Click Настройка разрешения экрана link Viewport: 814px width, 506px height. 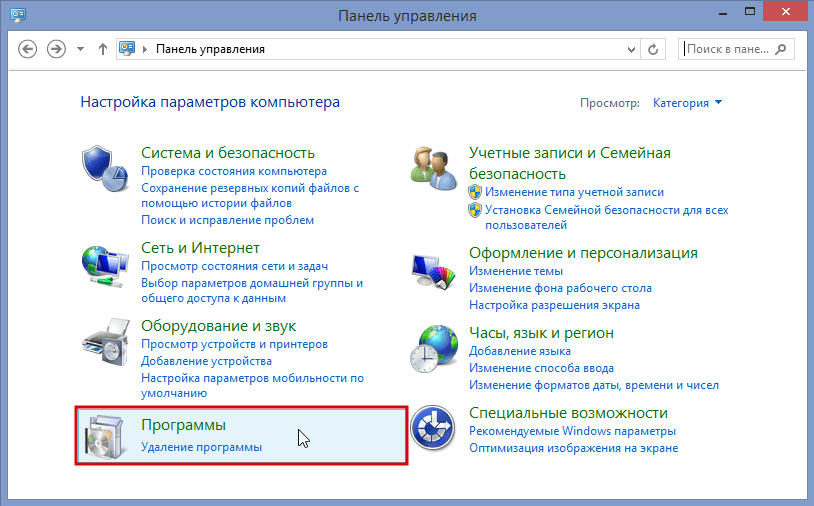coord(554,305)
